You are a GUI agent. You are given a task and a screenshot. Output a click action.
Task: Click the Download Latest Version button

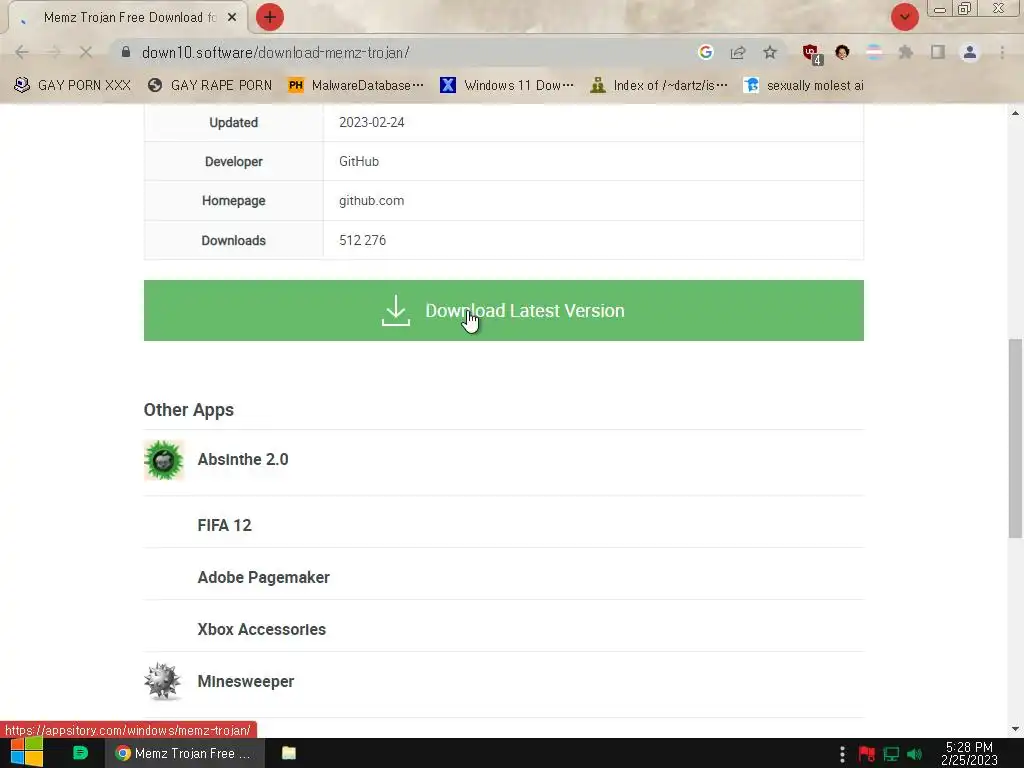[x=504, y=310]
